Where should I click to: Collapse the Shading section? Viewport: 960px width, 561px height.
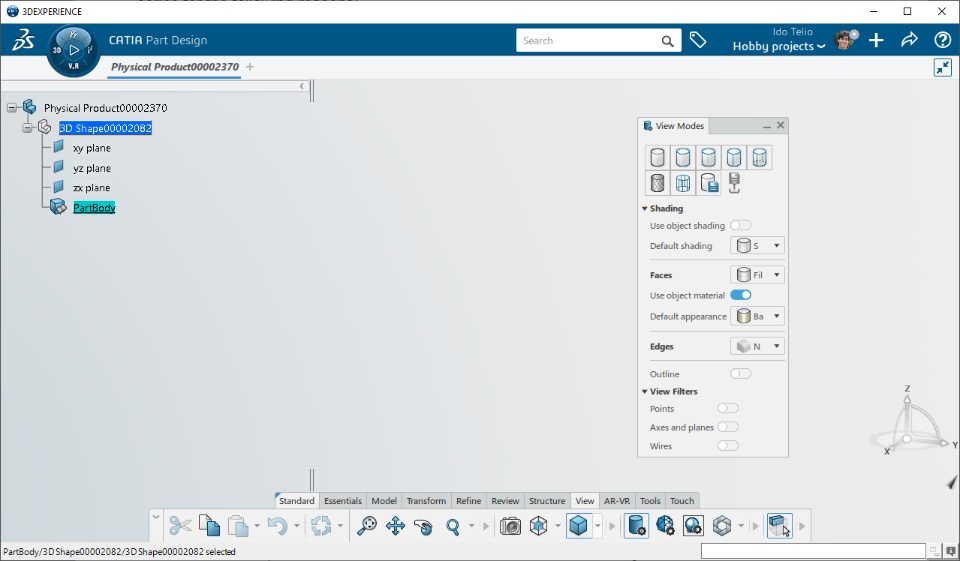coord(645,209)
